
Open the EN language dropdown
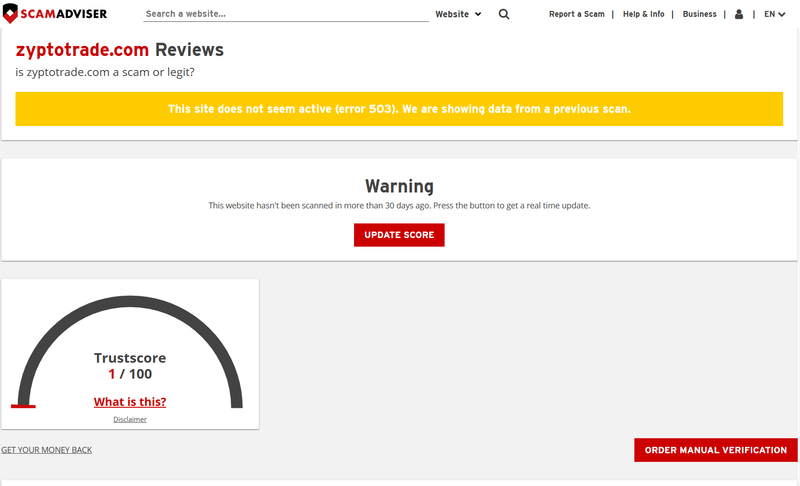774,14
